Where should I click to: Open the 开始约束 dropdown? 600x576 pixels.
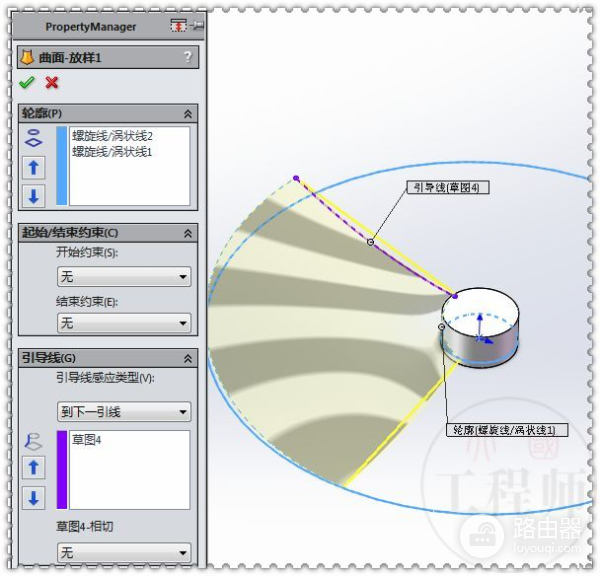click(x=124, y=277)
